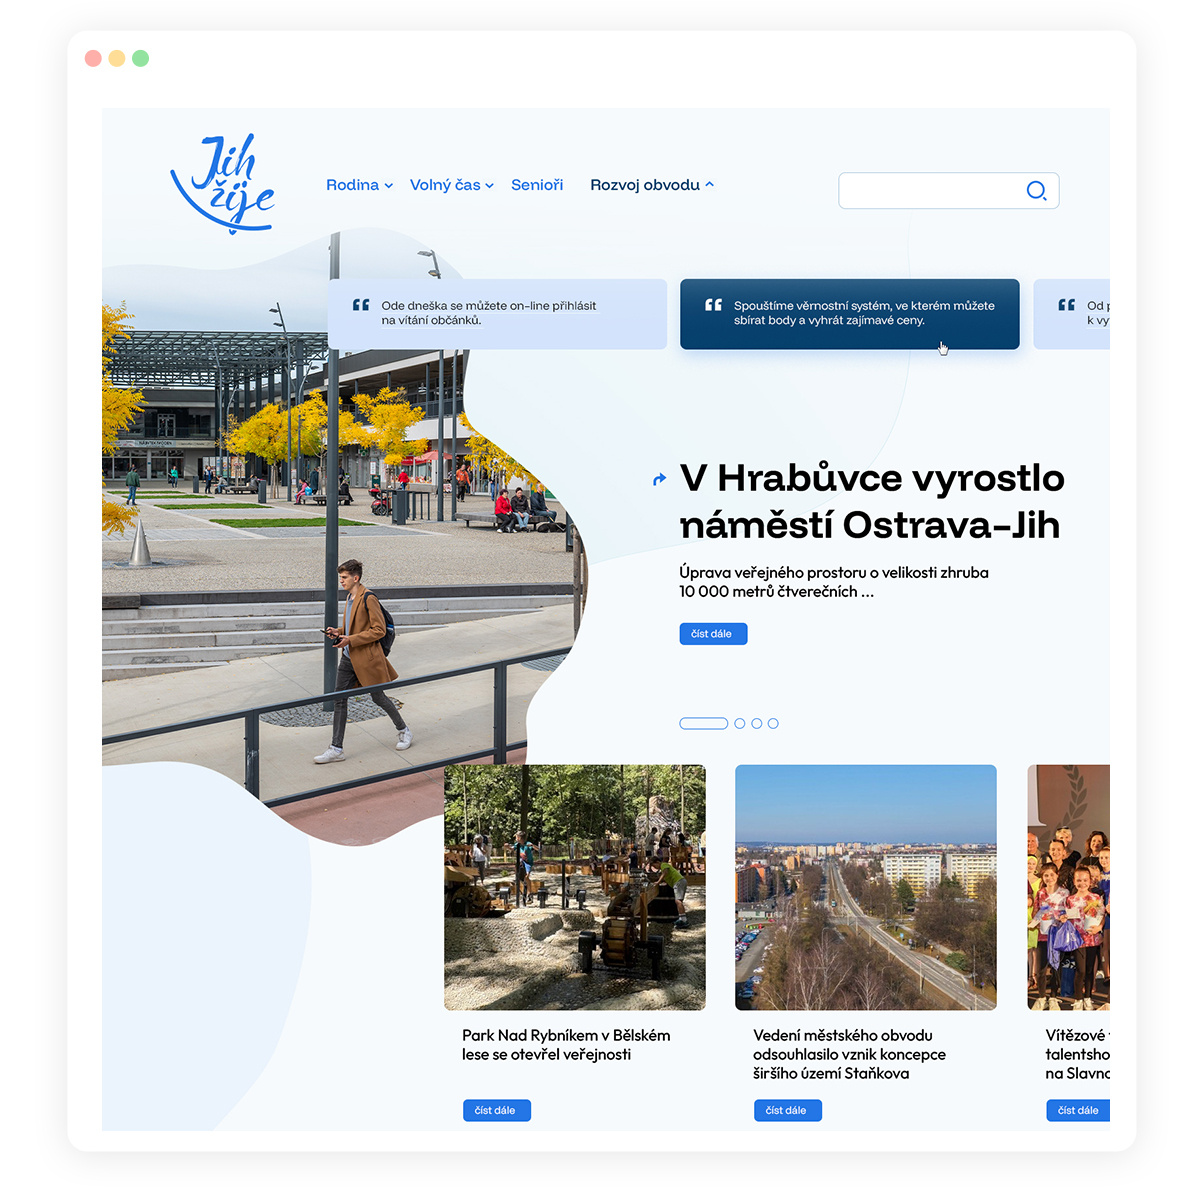Open the Park Nad Rybníkem article title
The height and width of the screenshot is (1200, 1200).
566,1045
